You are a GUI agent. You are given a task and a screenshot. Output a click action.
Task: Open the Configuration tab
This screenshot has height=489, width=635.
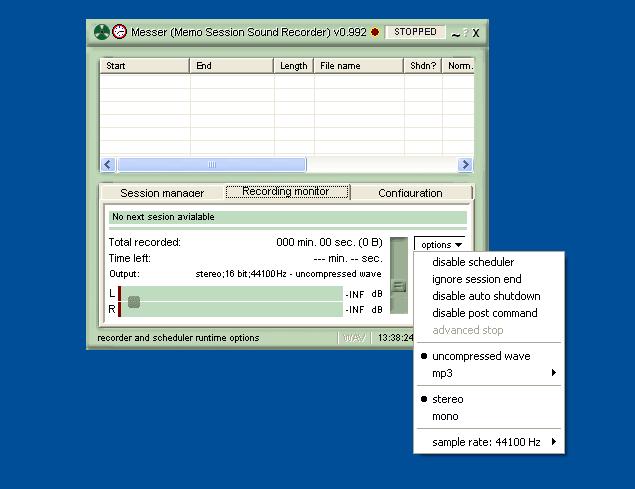(x=410, y=193)
